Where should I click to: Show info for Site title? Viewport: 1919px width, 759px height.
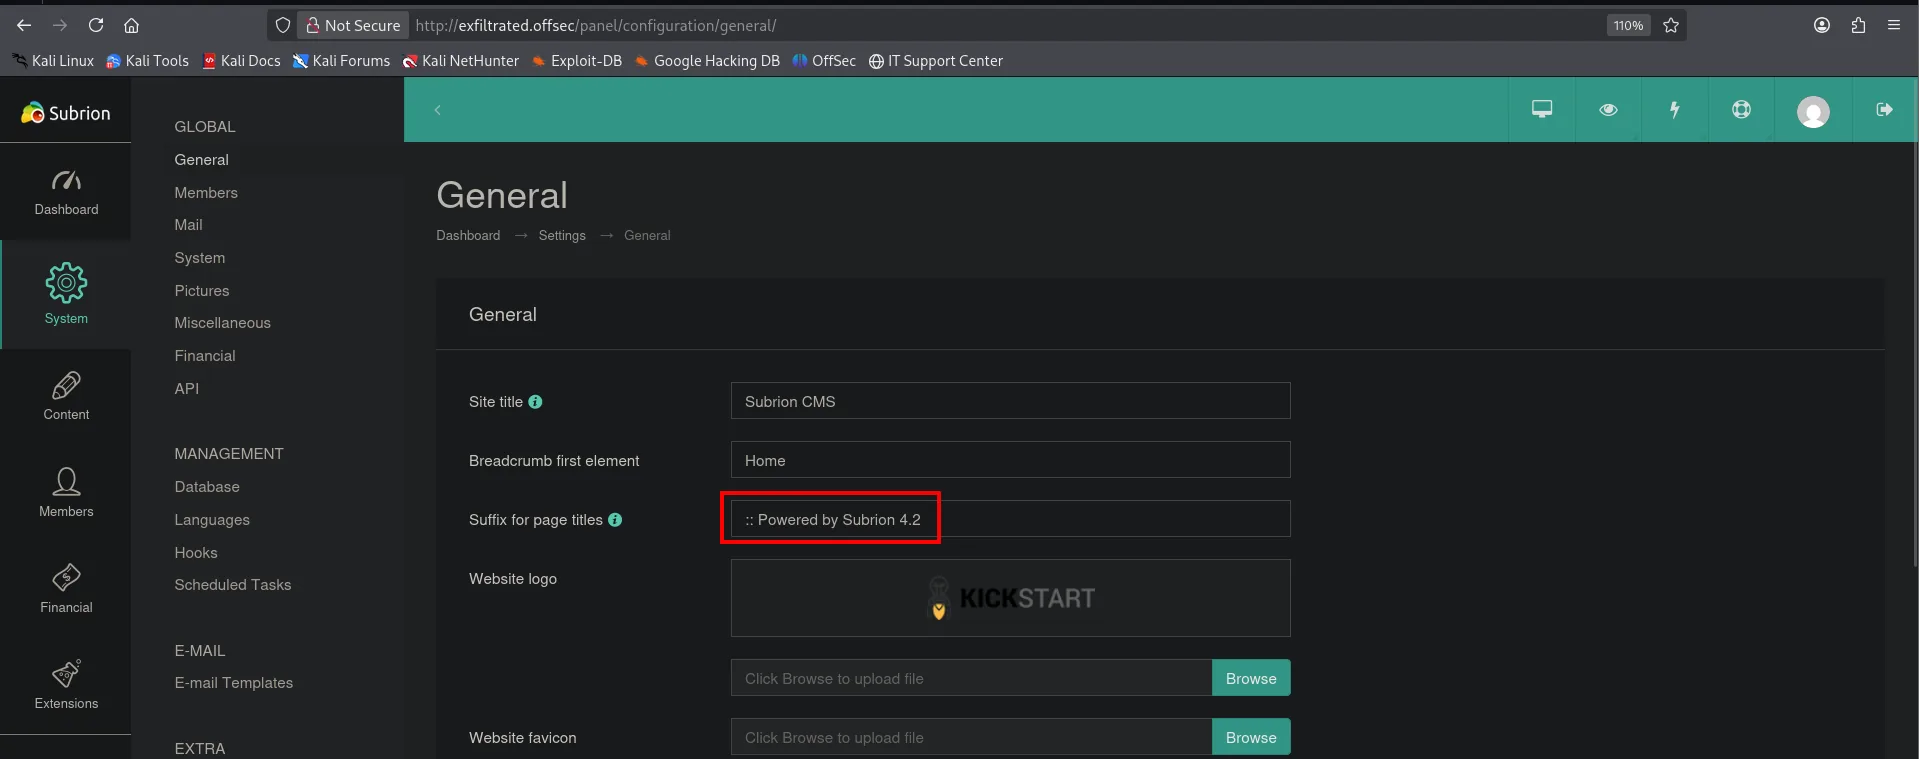click(x=535, y=402)
